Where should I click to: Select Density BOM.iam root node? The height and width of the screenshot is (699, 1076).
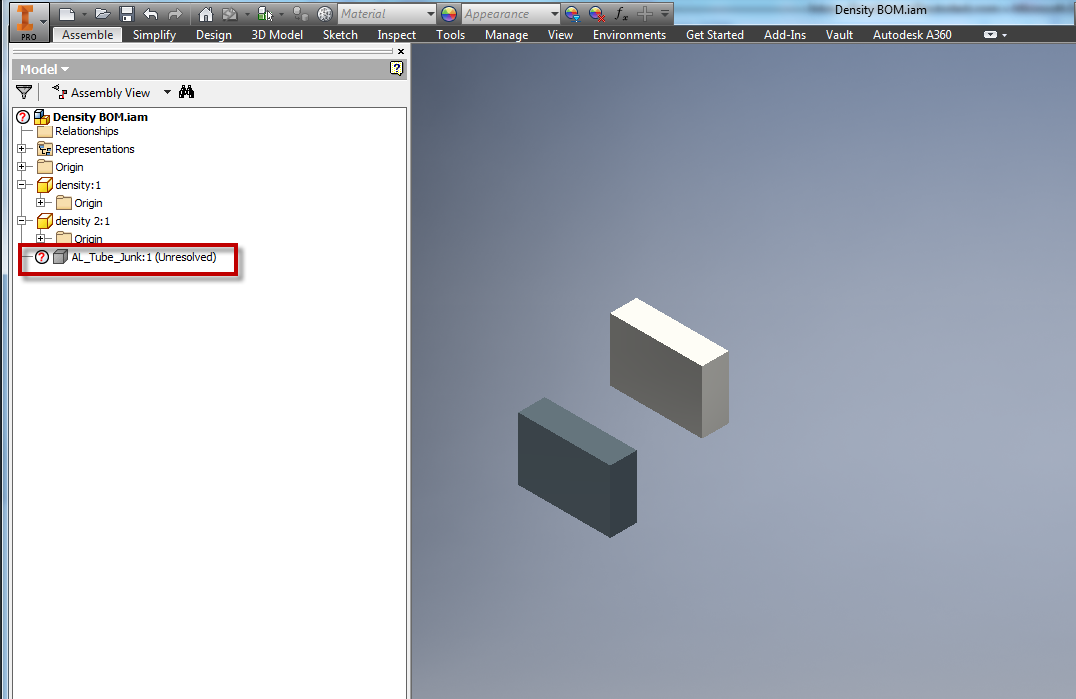click(100, 117)
